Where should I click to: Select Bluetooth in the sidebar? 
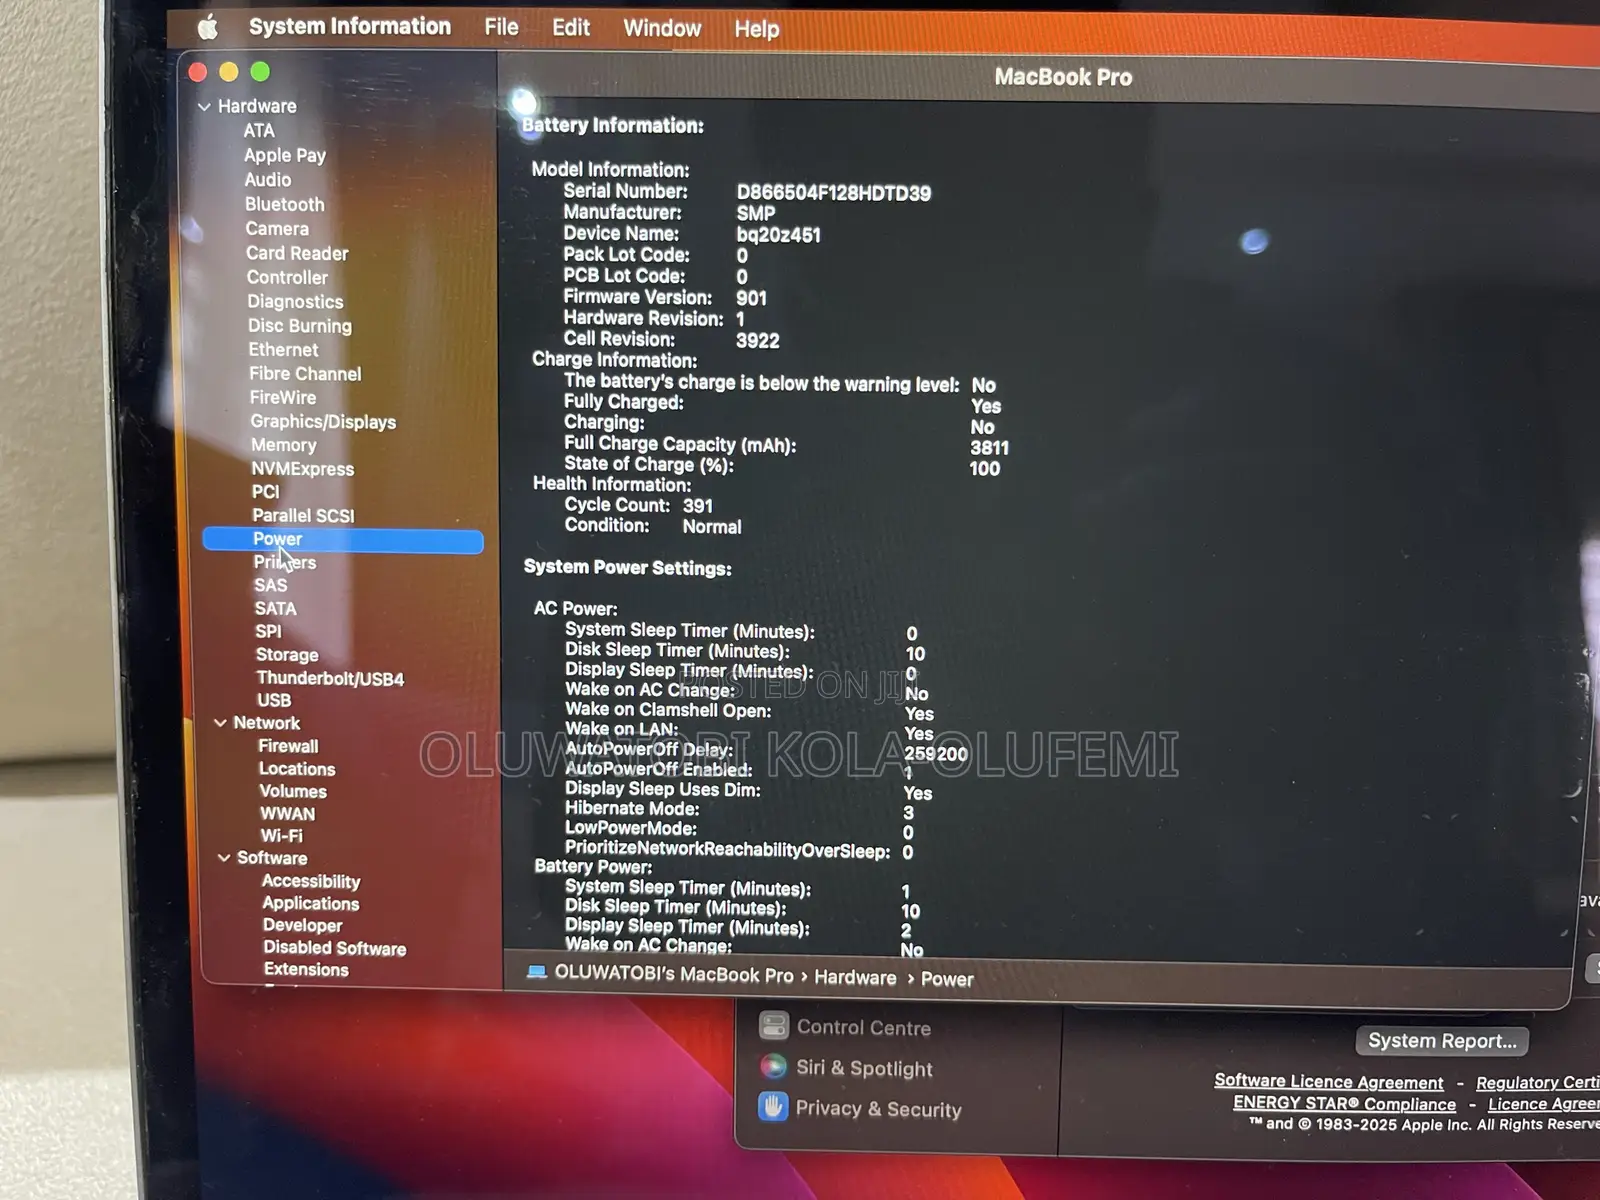coord(285,204)
